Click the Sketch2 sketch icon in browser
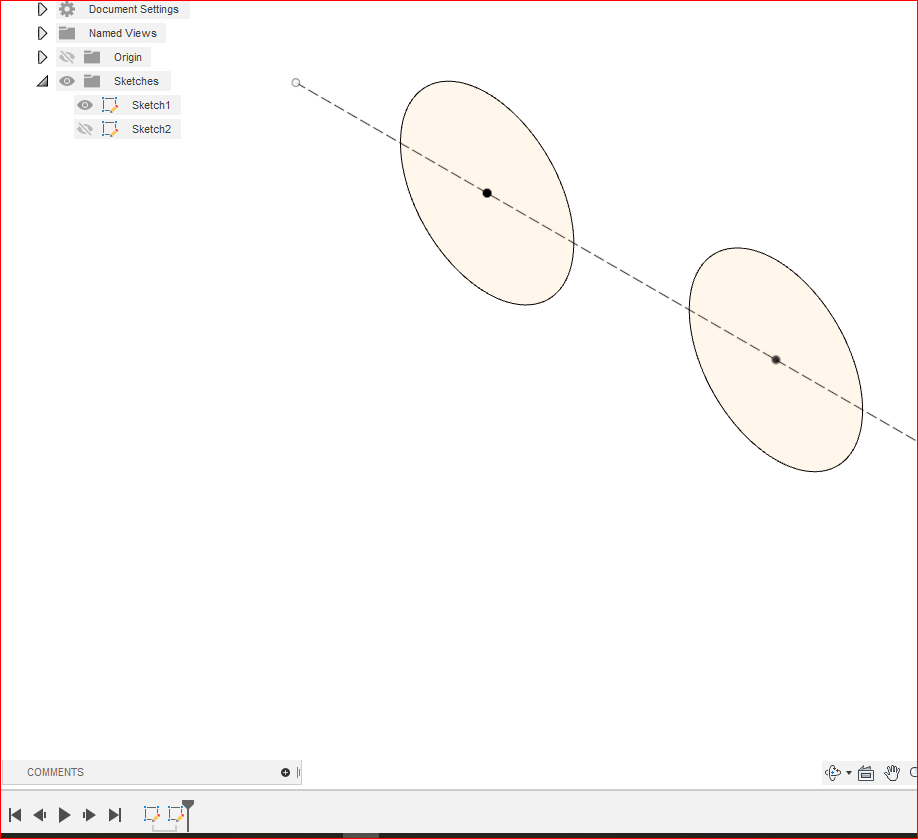918x839 pixels. pyautogui.click(x=110, y=129)
